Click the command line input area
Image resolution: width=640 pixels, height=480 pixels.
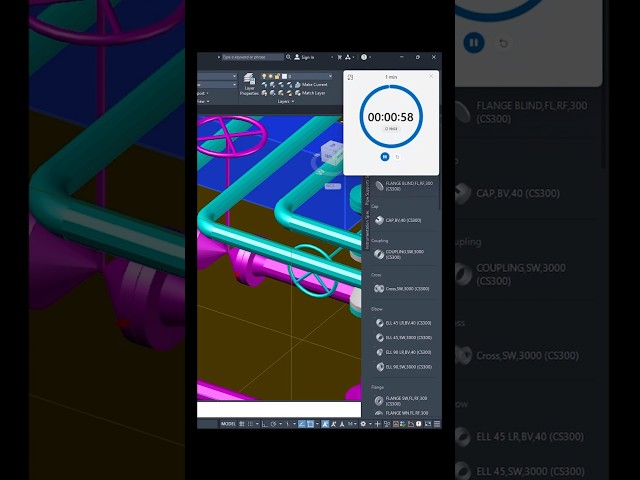(279, 409)
